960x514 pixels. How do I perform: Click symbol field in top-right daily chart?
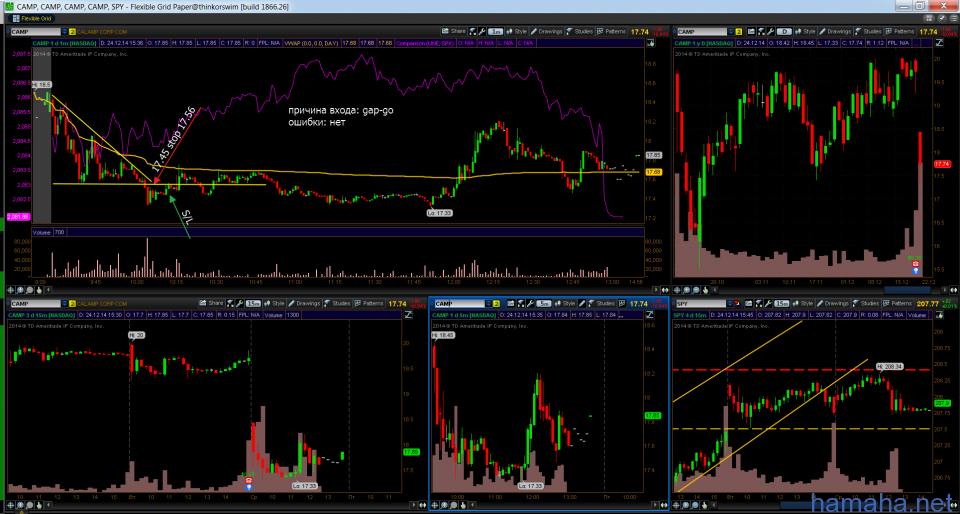(702, 31)
